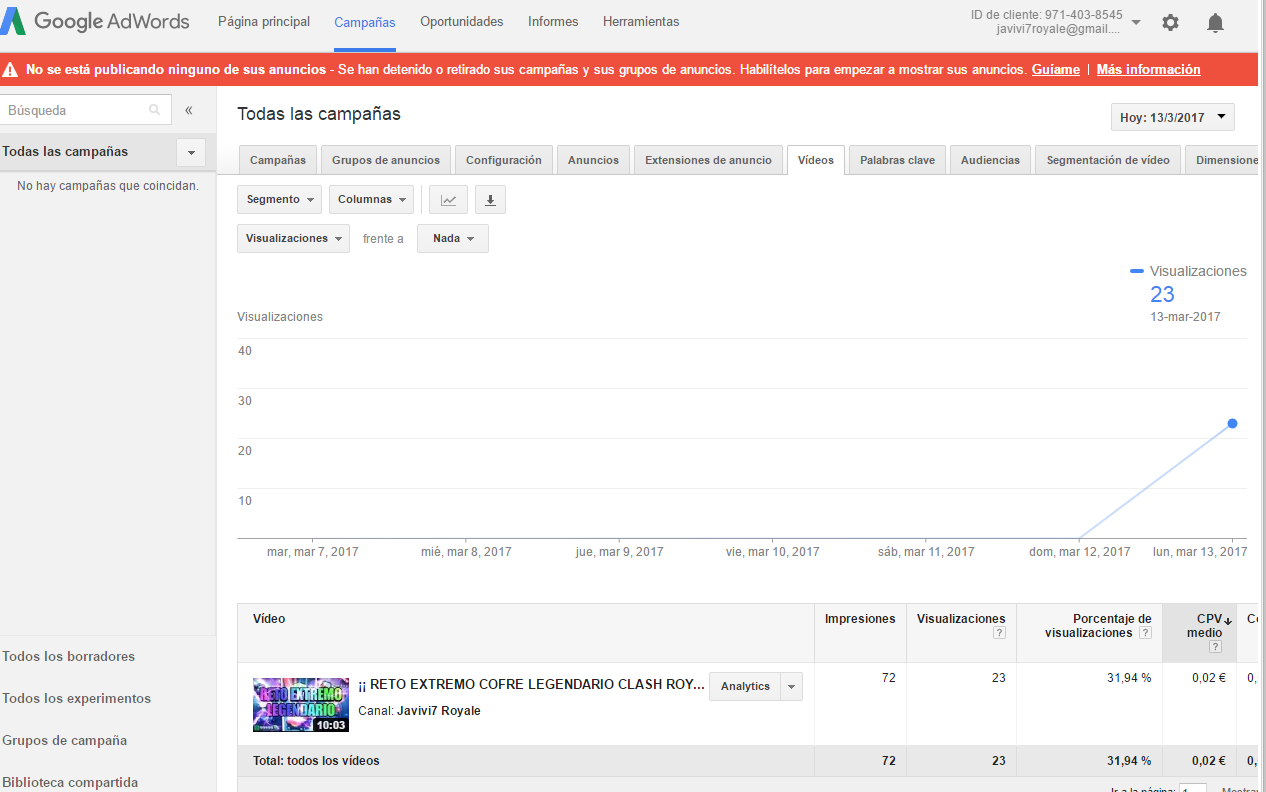Image resolution: width=1266 pixels, height=792 pixels.
Task: Switch to the Anuncios tab
Action: point(594,160)
